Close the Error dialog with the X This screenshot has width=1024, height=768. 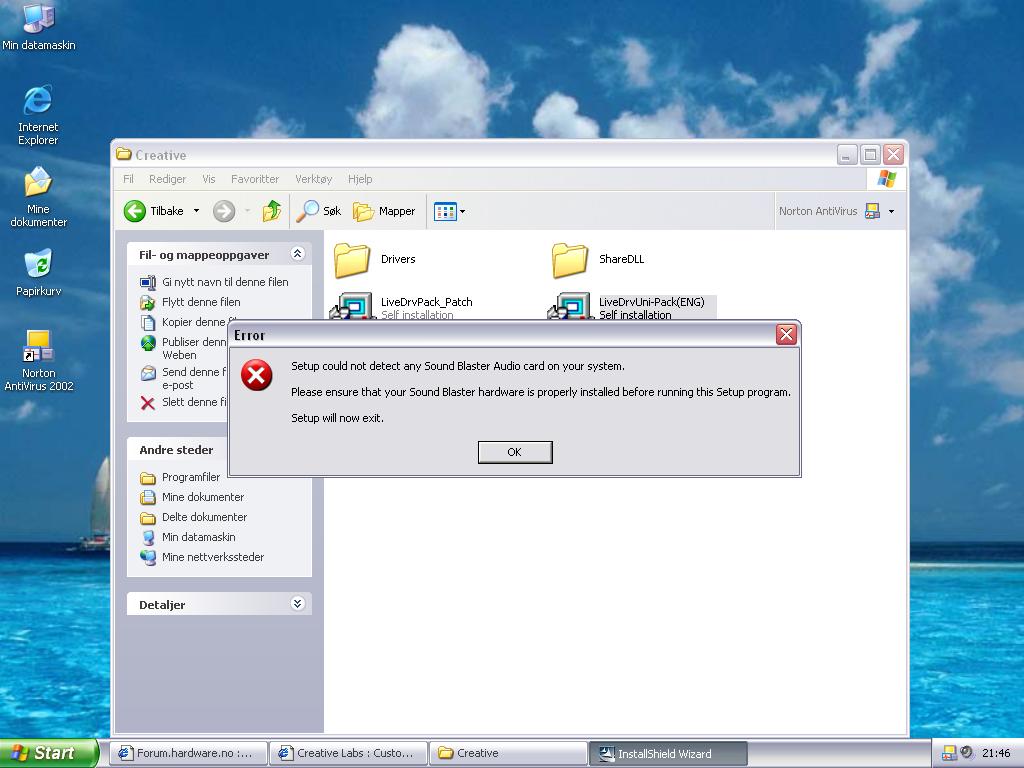tap(786, 334)
